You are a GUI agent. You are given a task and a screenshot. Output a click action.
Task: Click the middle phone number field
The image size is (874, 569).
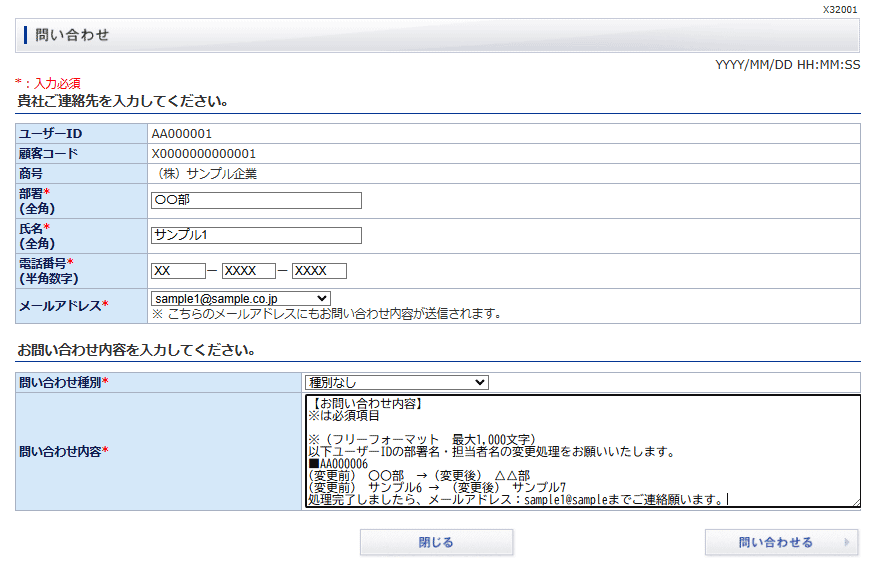248,271
